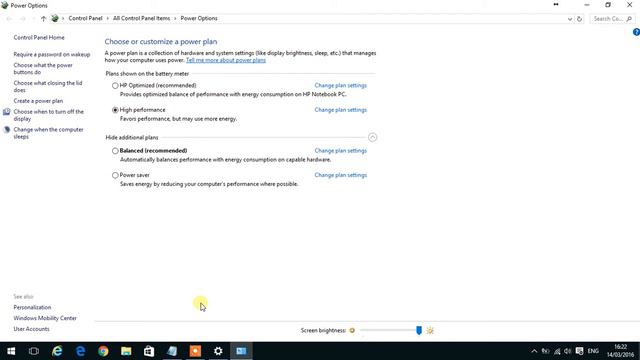The width and height of the screenshot is (640, 360).
Task: Open the Windows Store taskbar icon
Action: point(149,351)
